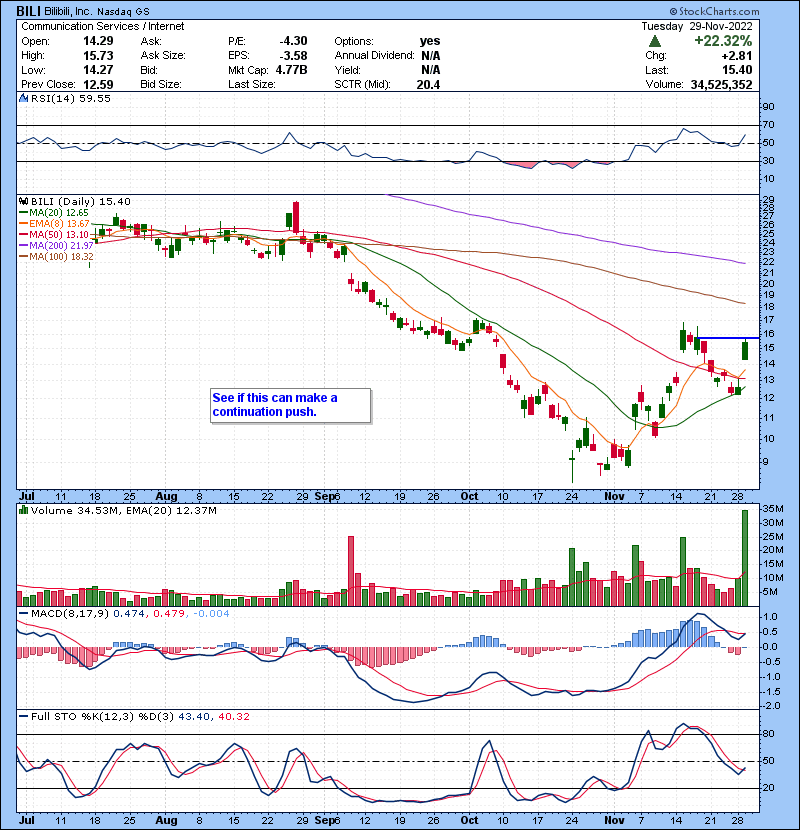Screen dimensions: 800x830
Task: Click the stochastic %K value 43.40
Action: tap(194, 717)
